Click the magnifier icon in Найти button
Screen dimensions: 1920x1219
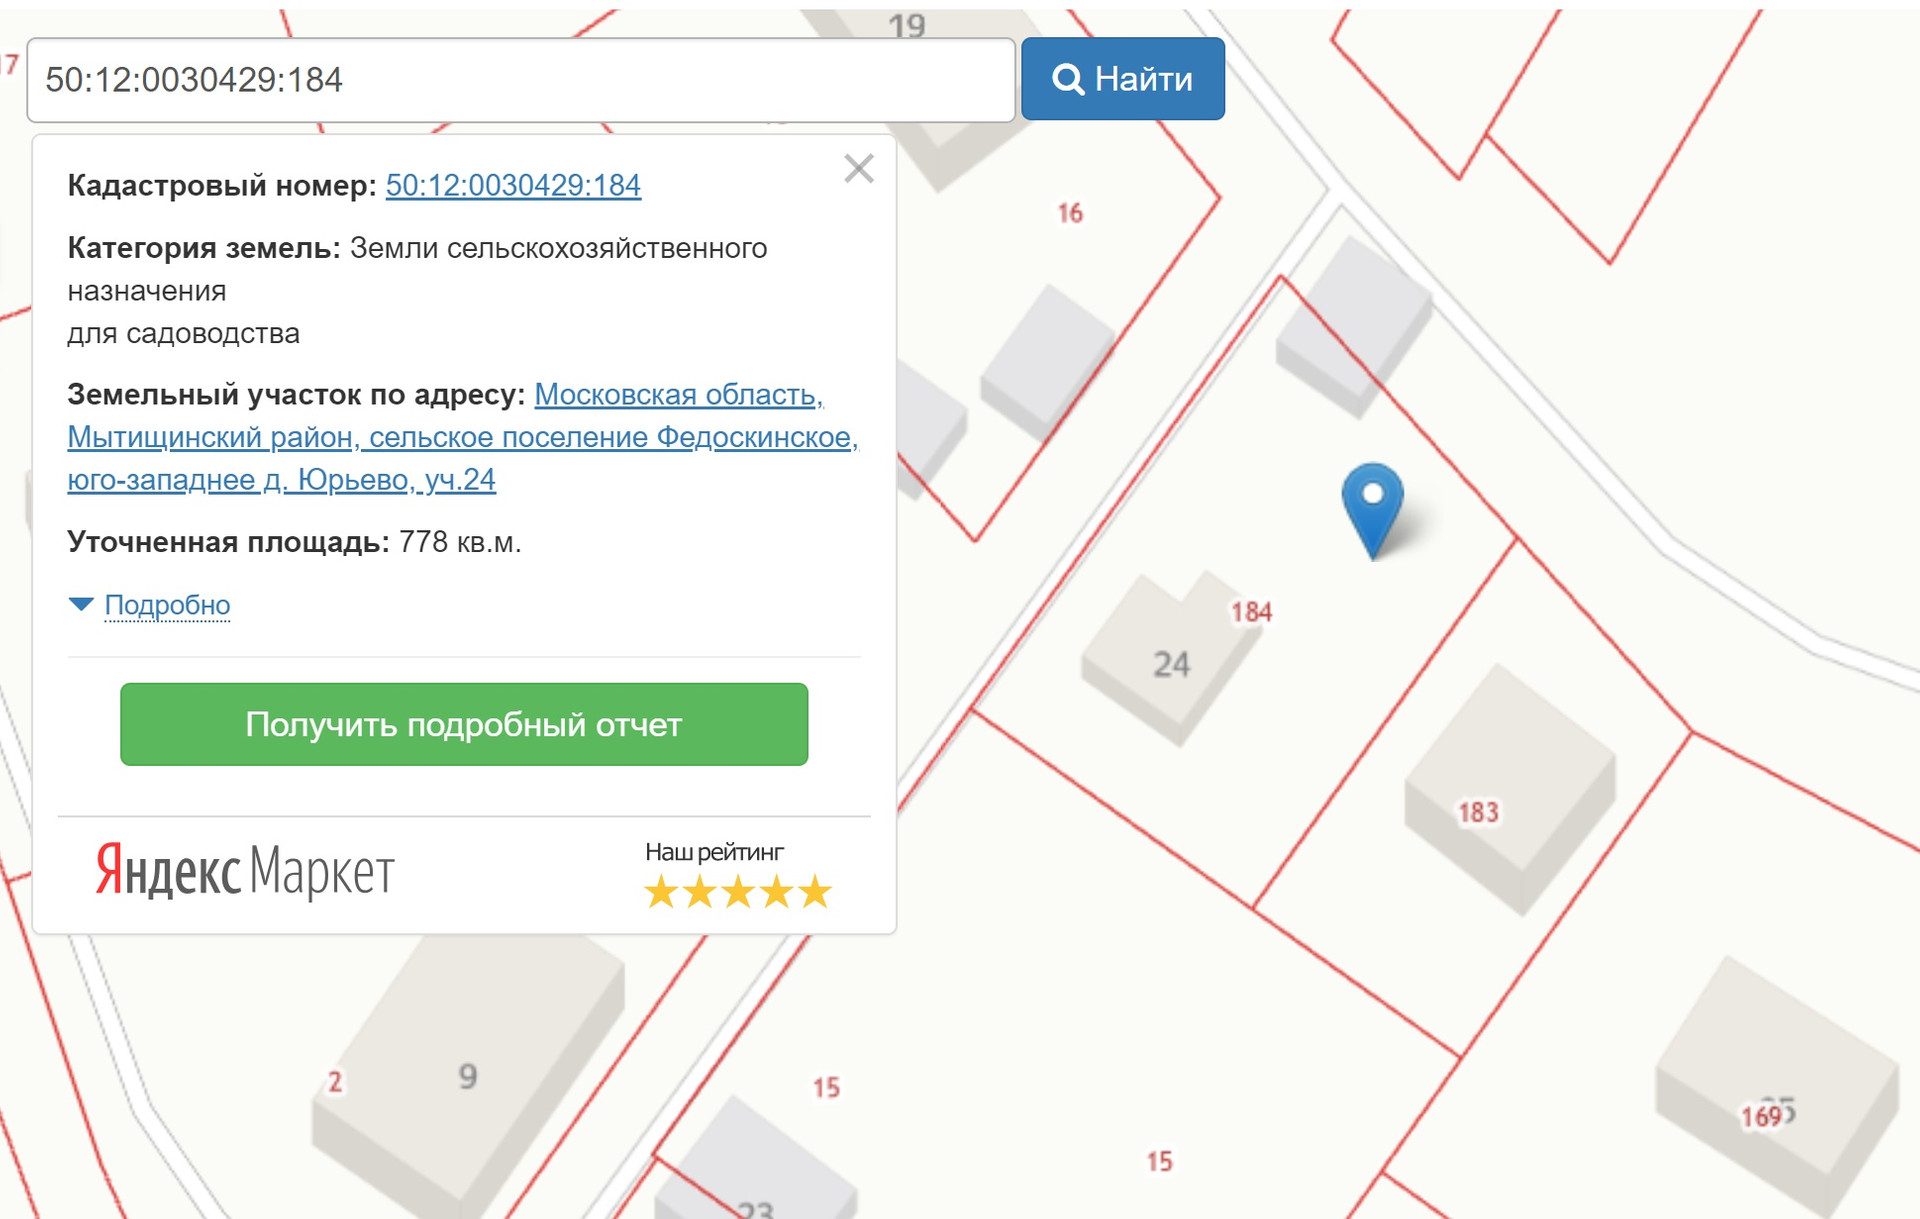(x=1068, y=79)
